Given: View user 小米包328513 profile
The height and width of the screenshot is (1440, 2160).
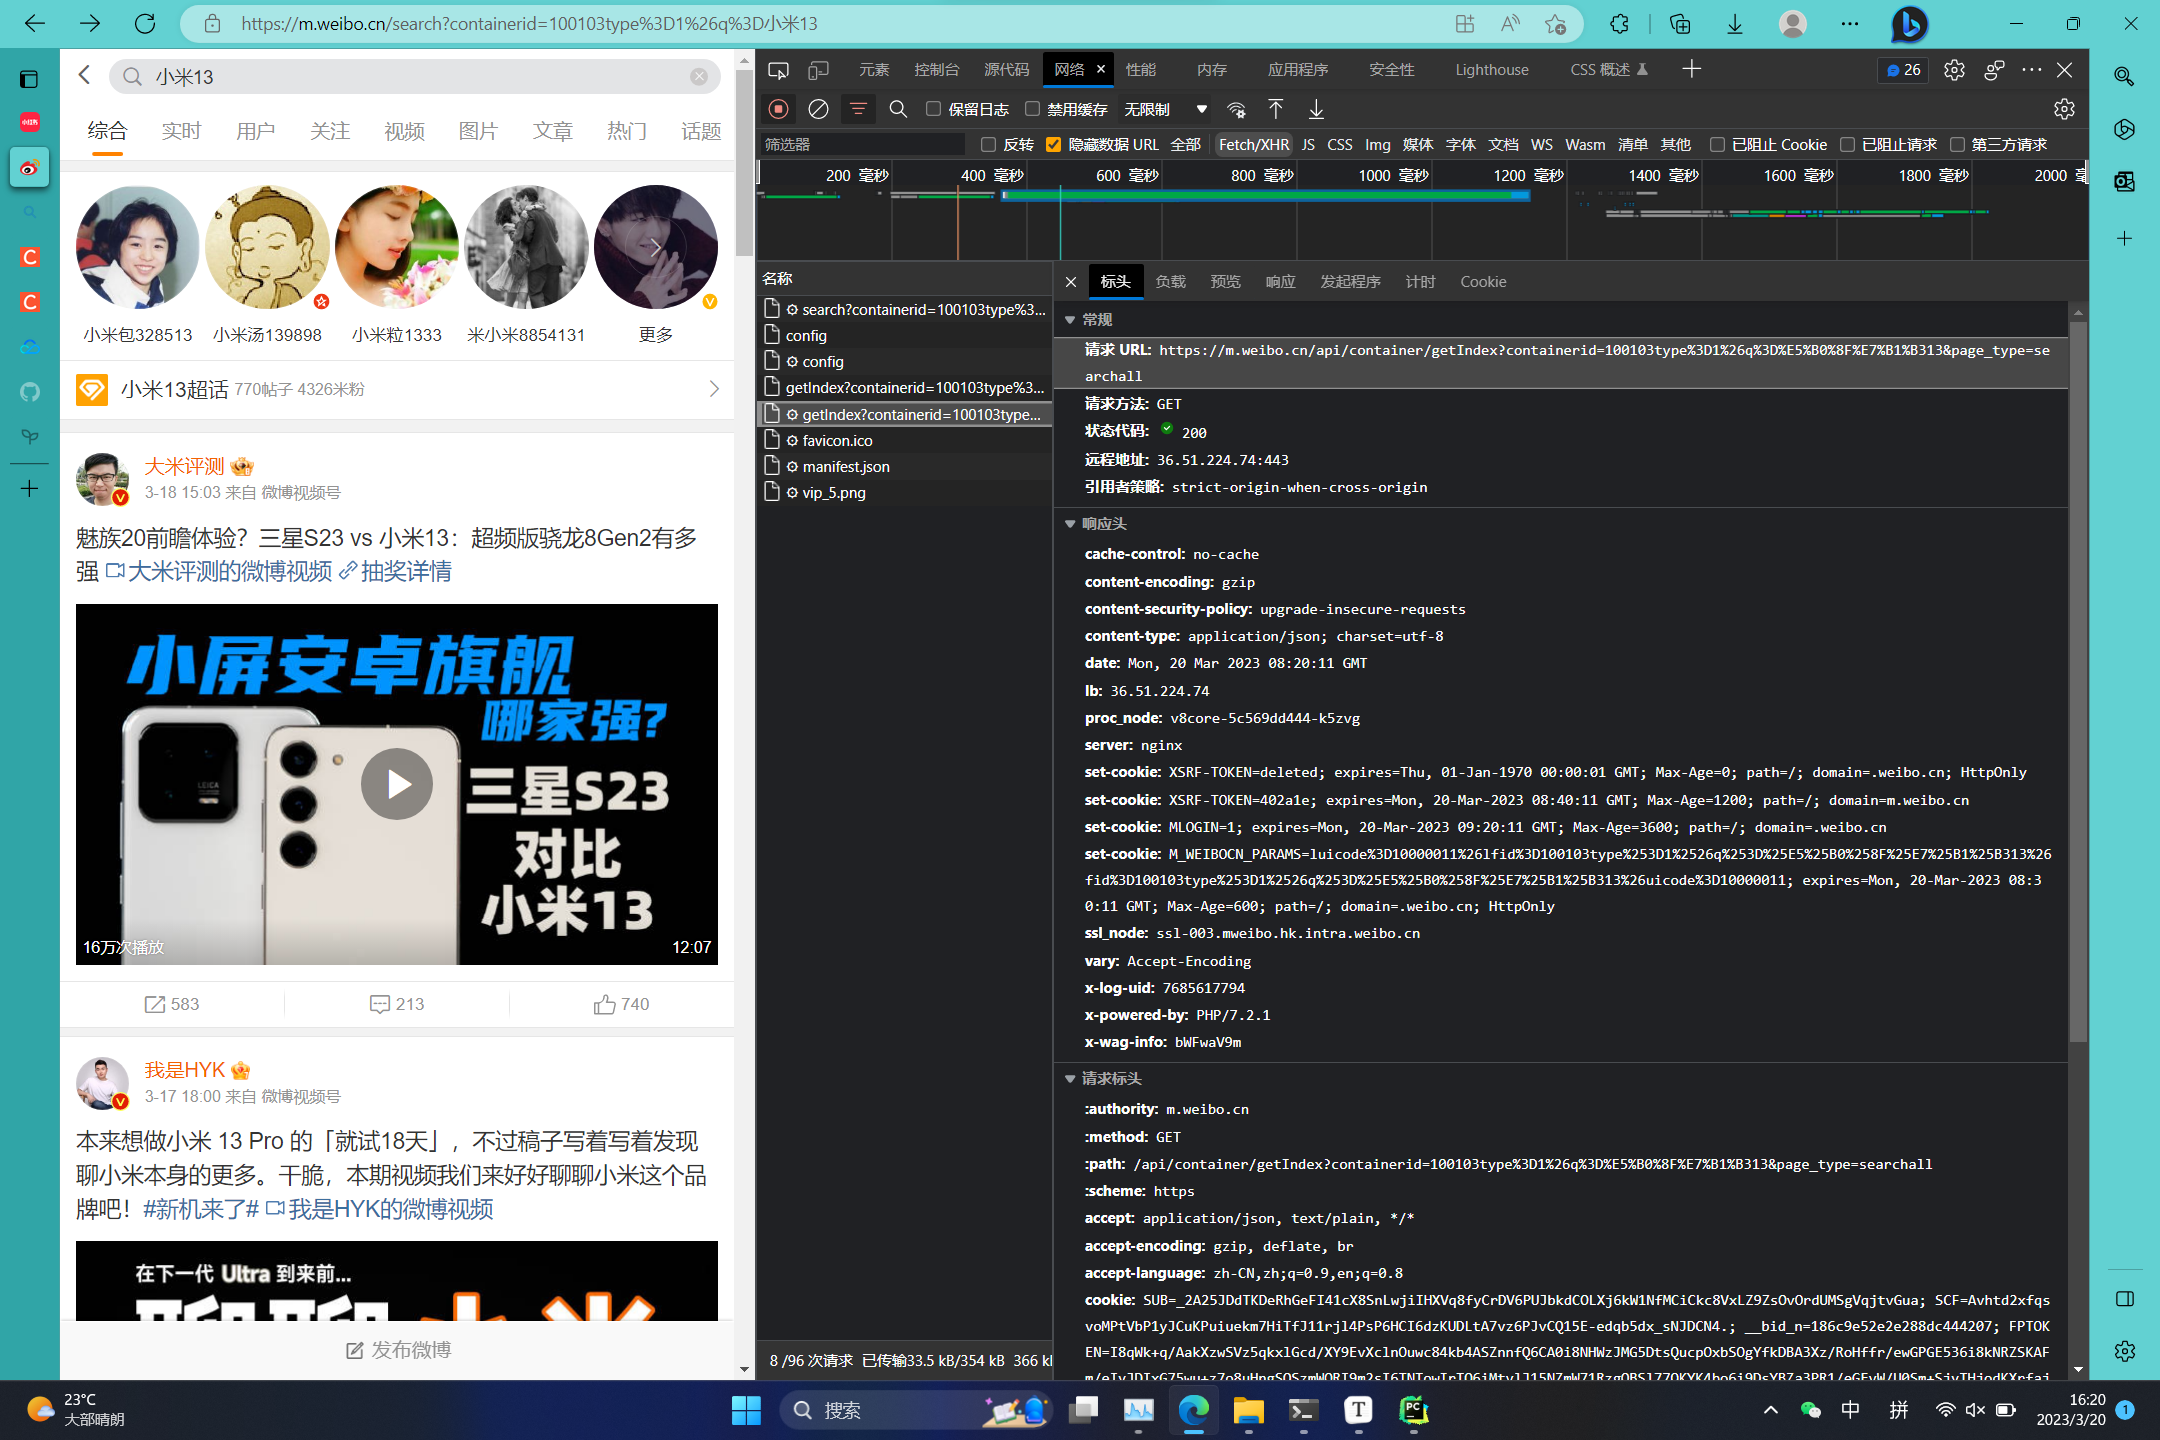Looking at the screenshot, I should click(x=138, y=265).
